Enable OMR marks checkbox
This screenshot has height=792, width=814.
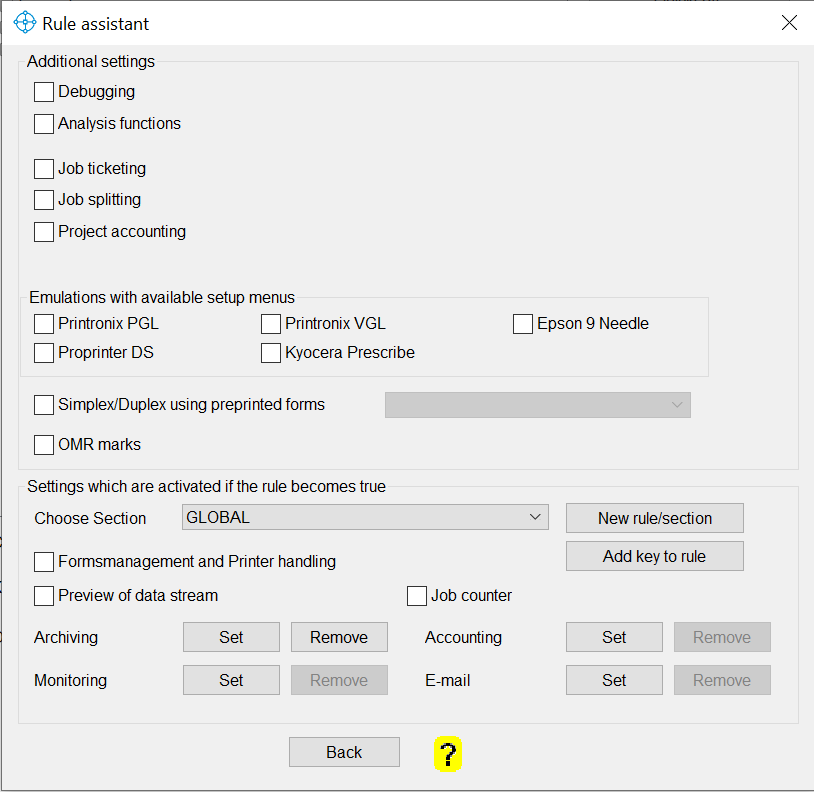point(44,445)
